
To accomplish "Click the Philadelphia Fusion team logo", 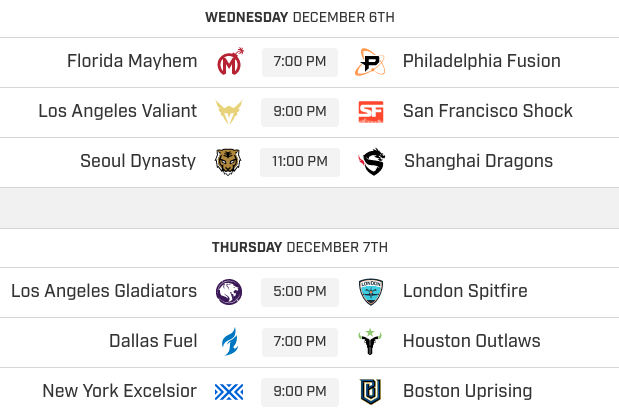I will [370, 62].
